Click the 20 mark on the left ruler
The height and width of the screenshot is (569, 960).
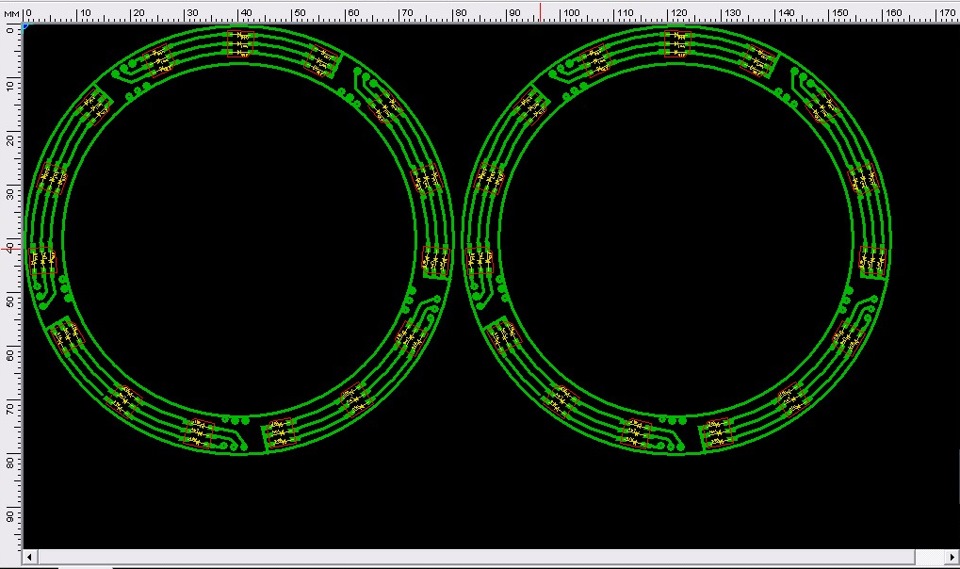click(x=10, y=140)
